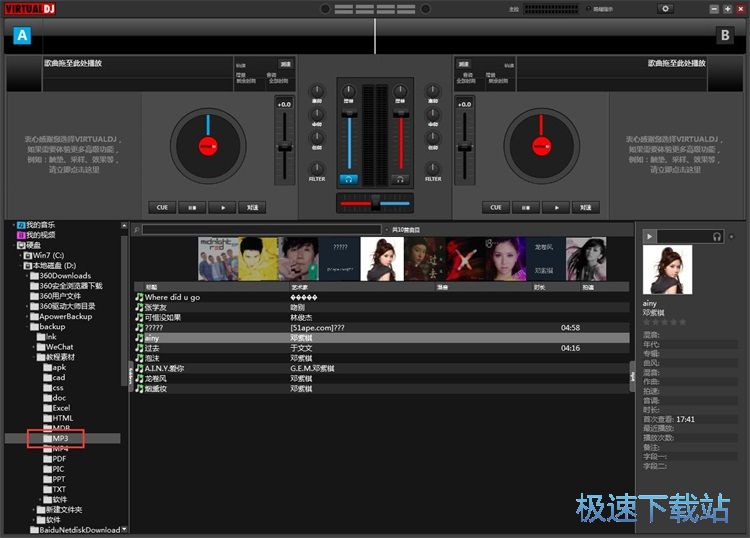Toggle the small checkbox next to the master meter
Viewport: 750px width, 538px height.
click(x=589, y=9)
